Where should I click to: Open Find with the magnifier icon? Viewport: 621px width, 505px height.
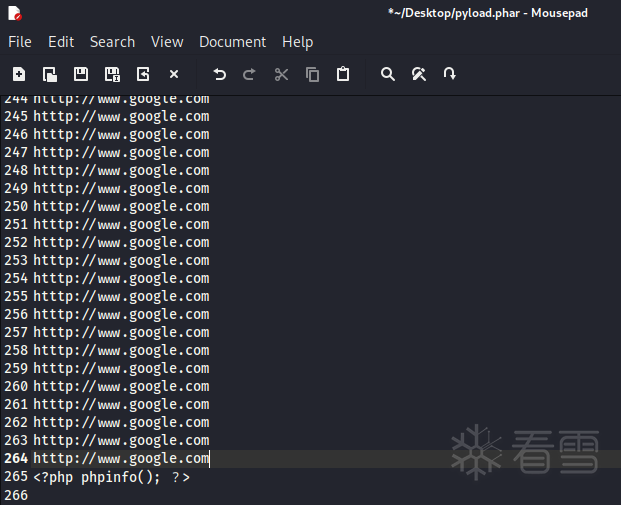[x=388, y=74]
